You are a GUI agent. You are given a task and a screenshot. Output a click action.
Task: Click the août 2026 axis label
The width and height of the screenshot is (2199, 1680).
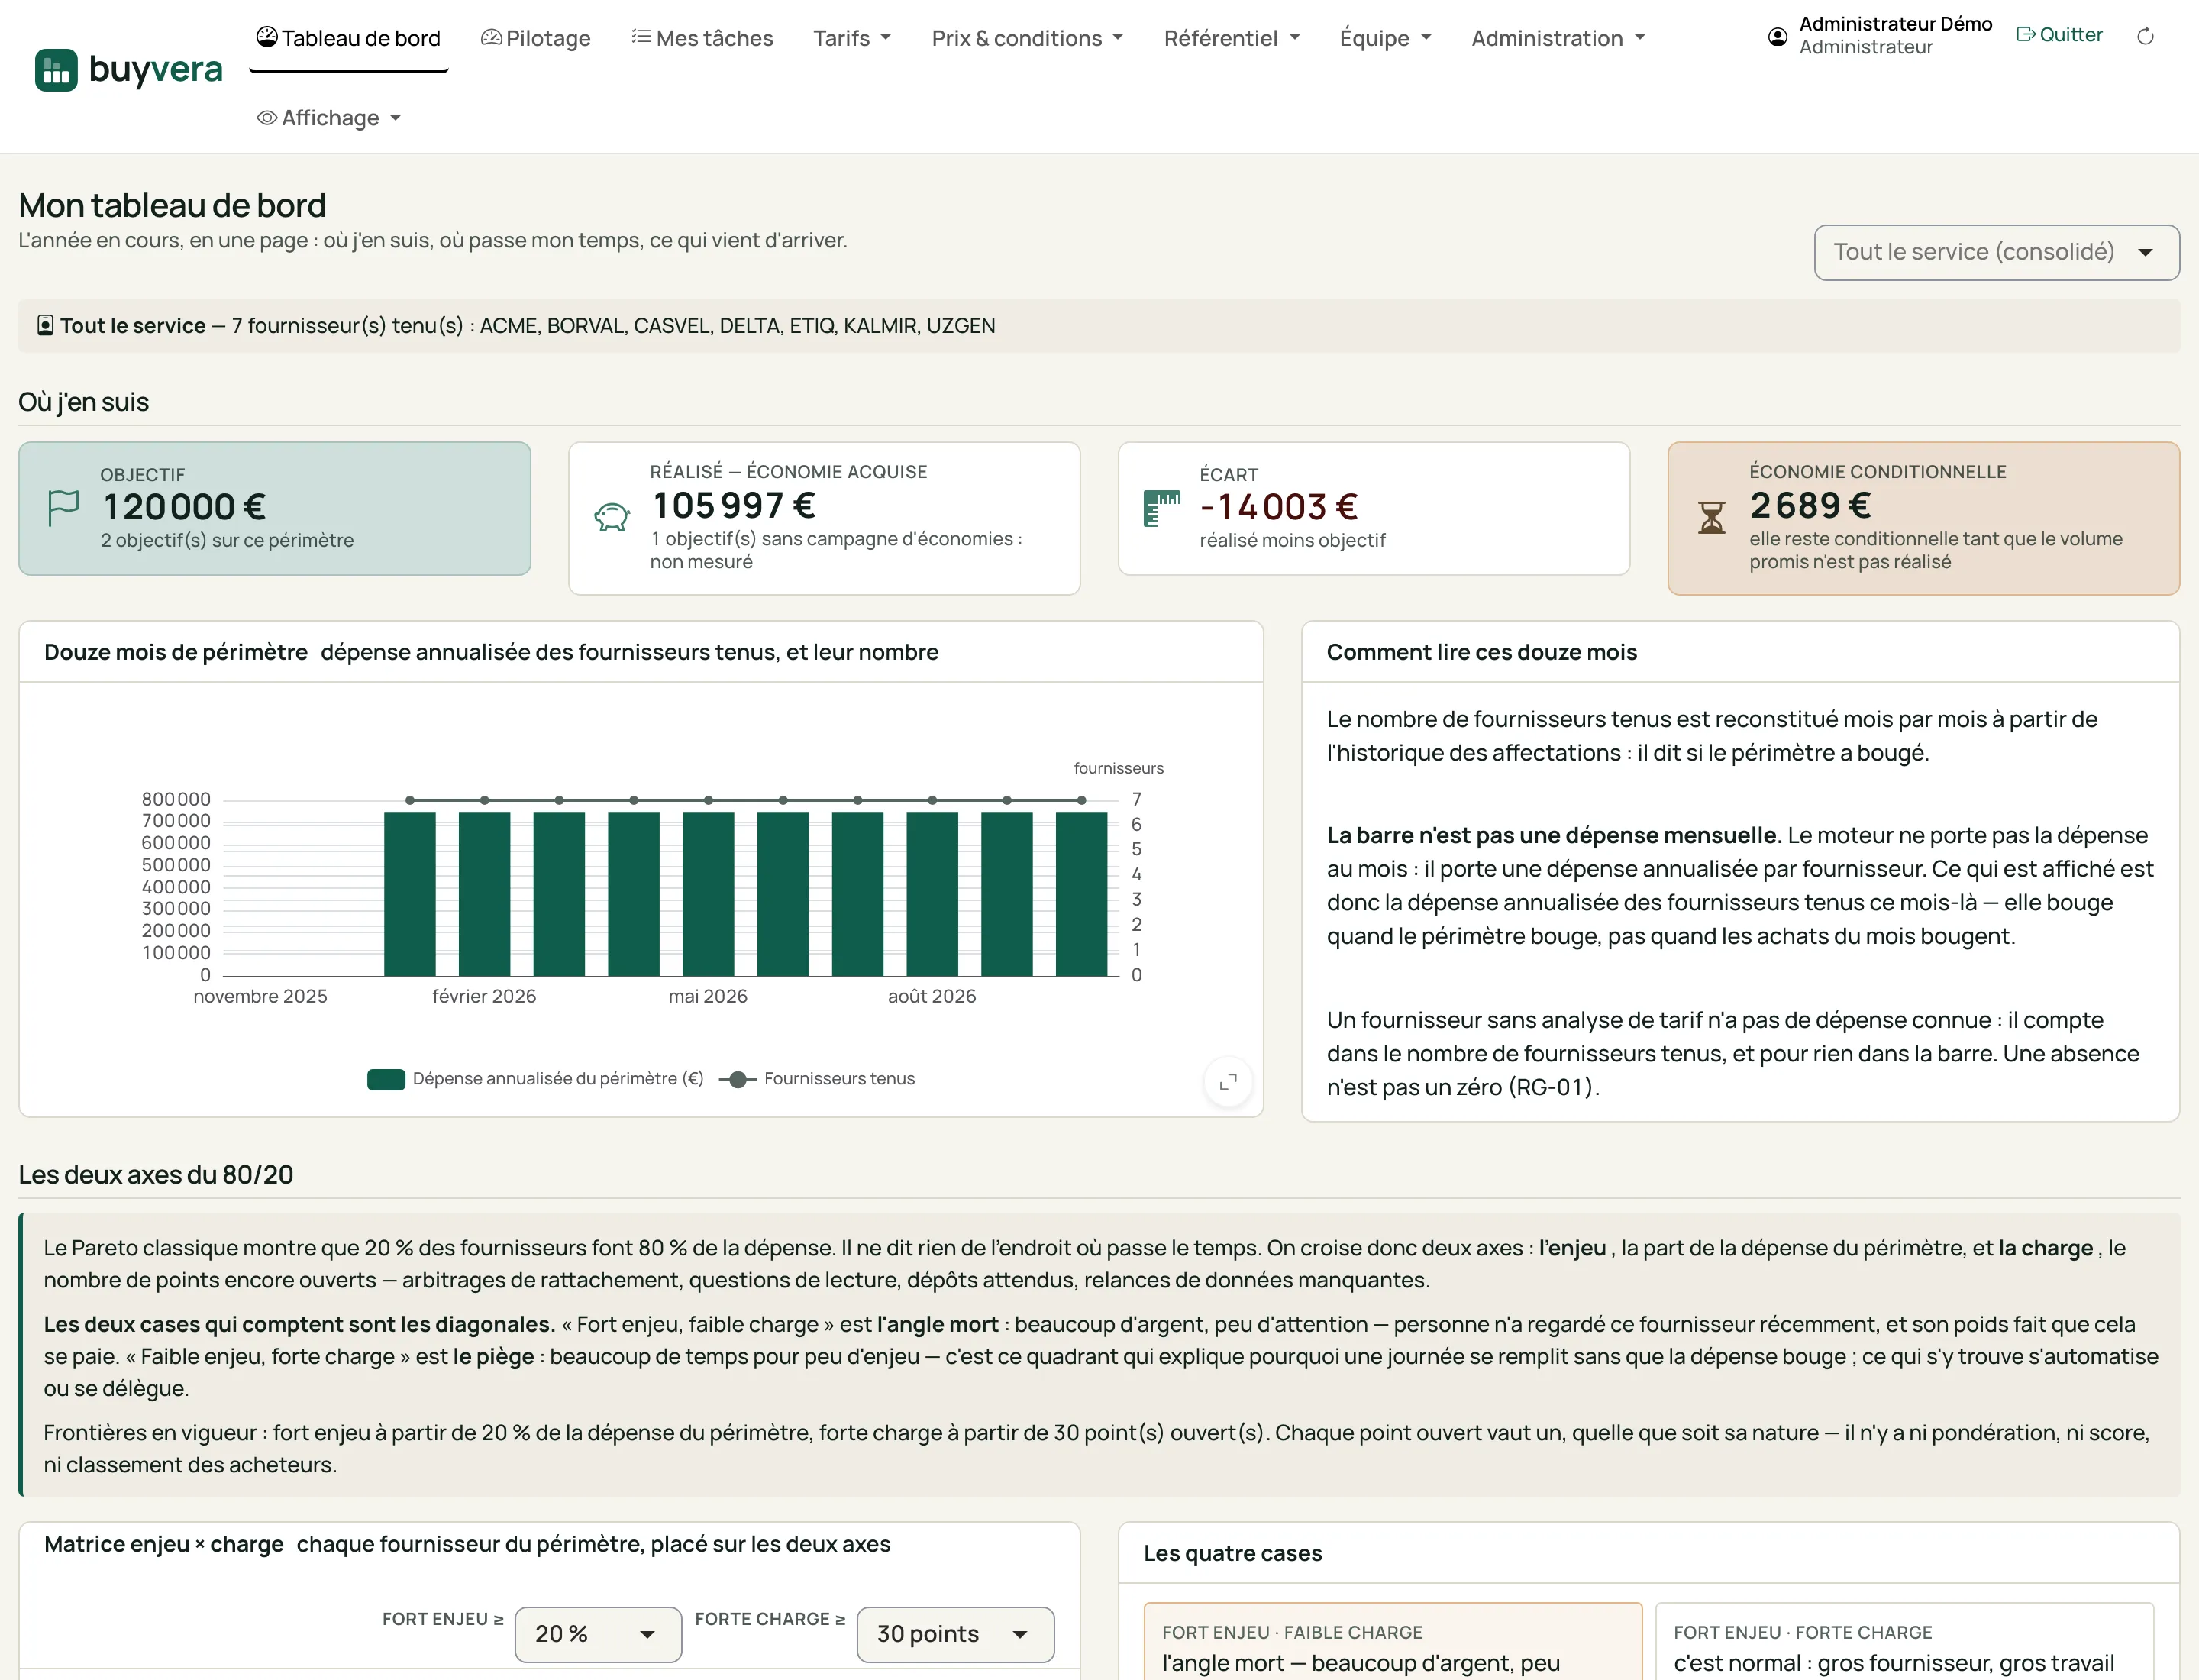(x=932, y=996)
